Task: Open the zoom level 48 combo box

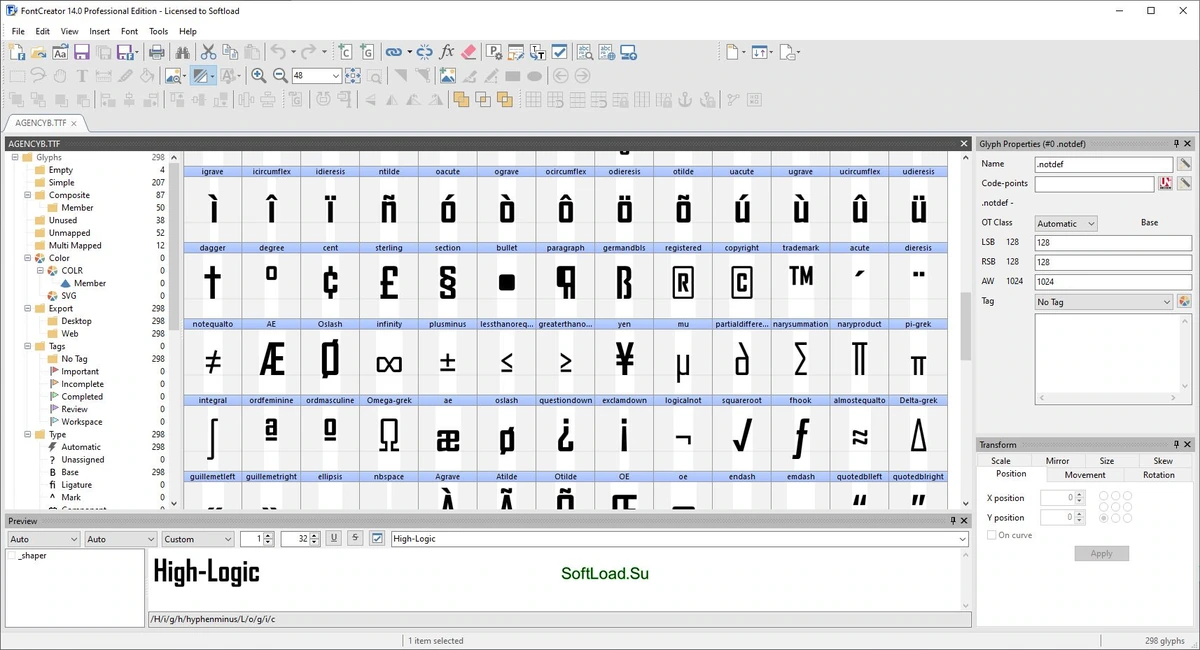Action: pos(316,75)
